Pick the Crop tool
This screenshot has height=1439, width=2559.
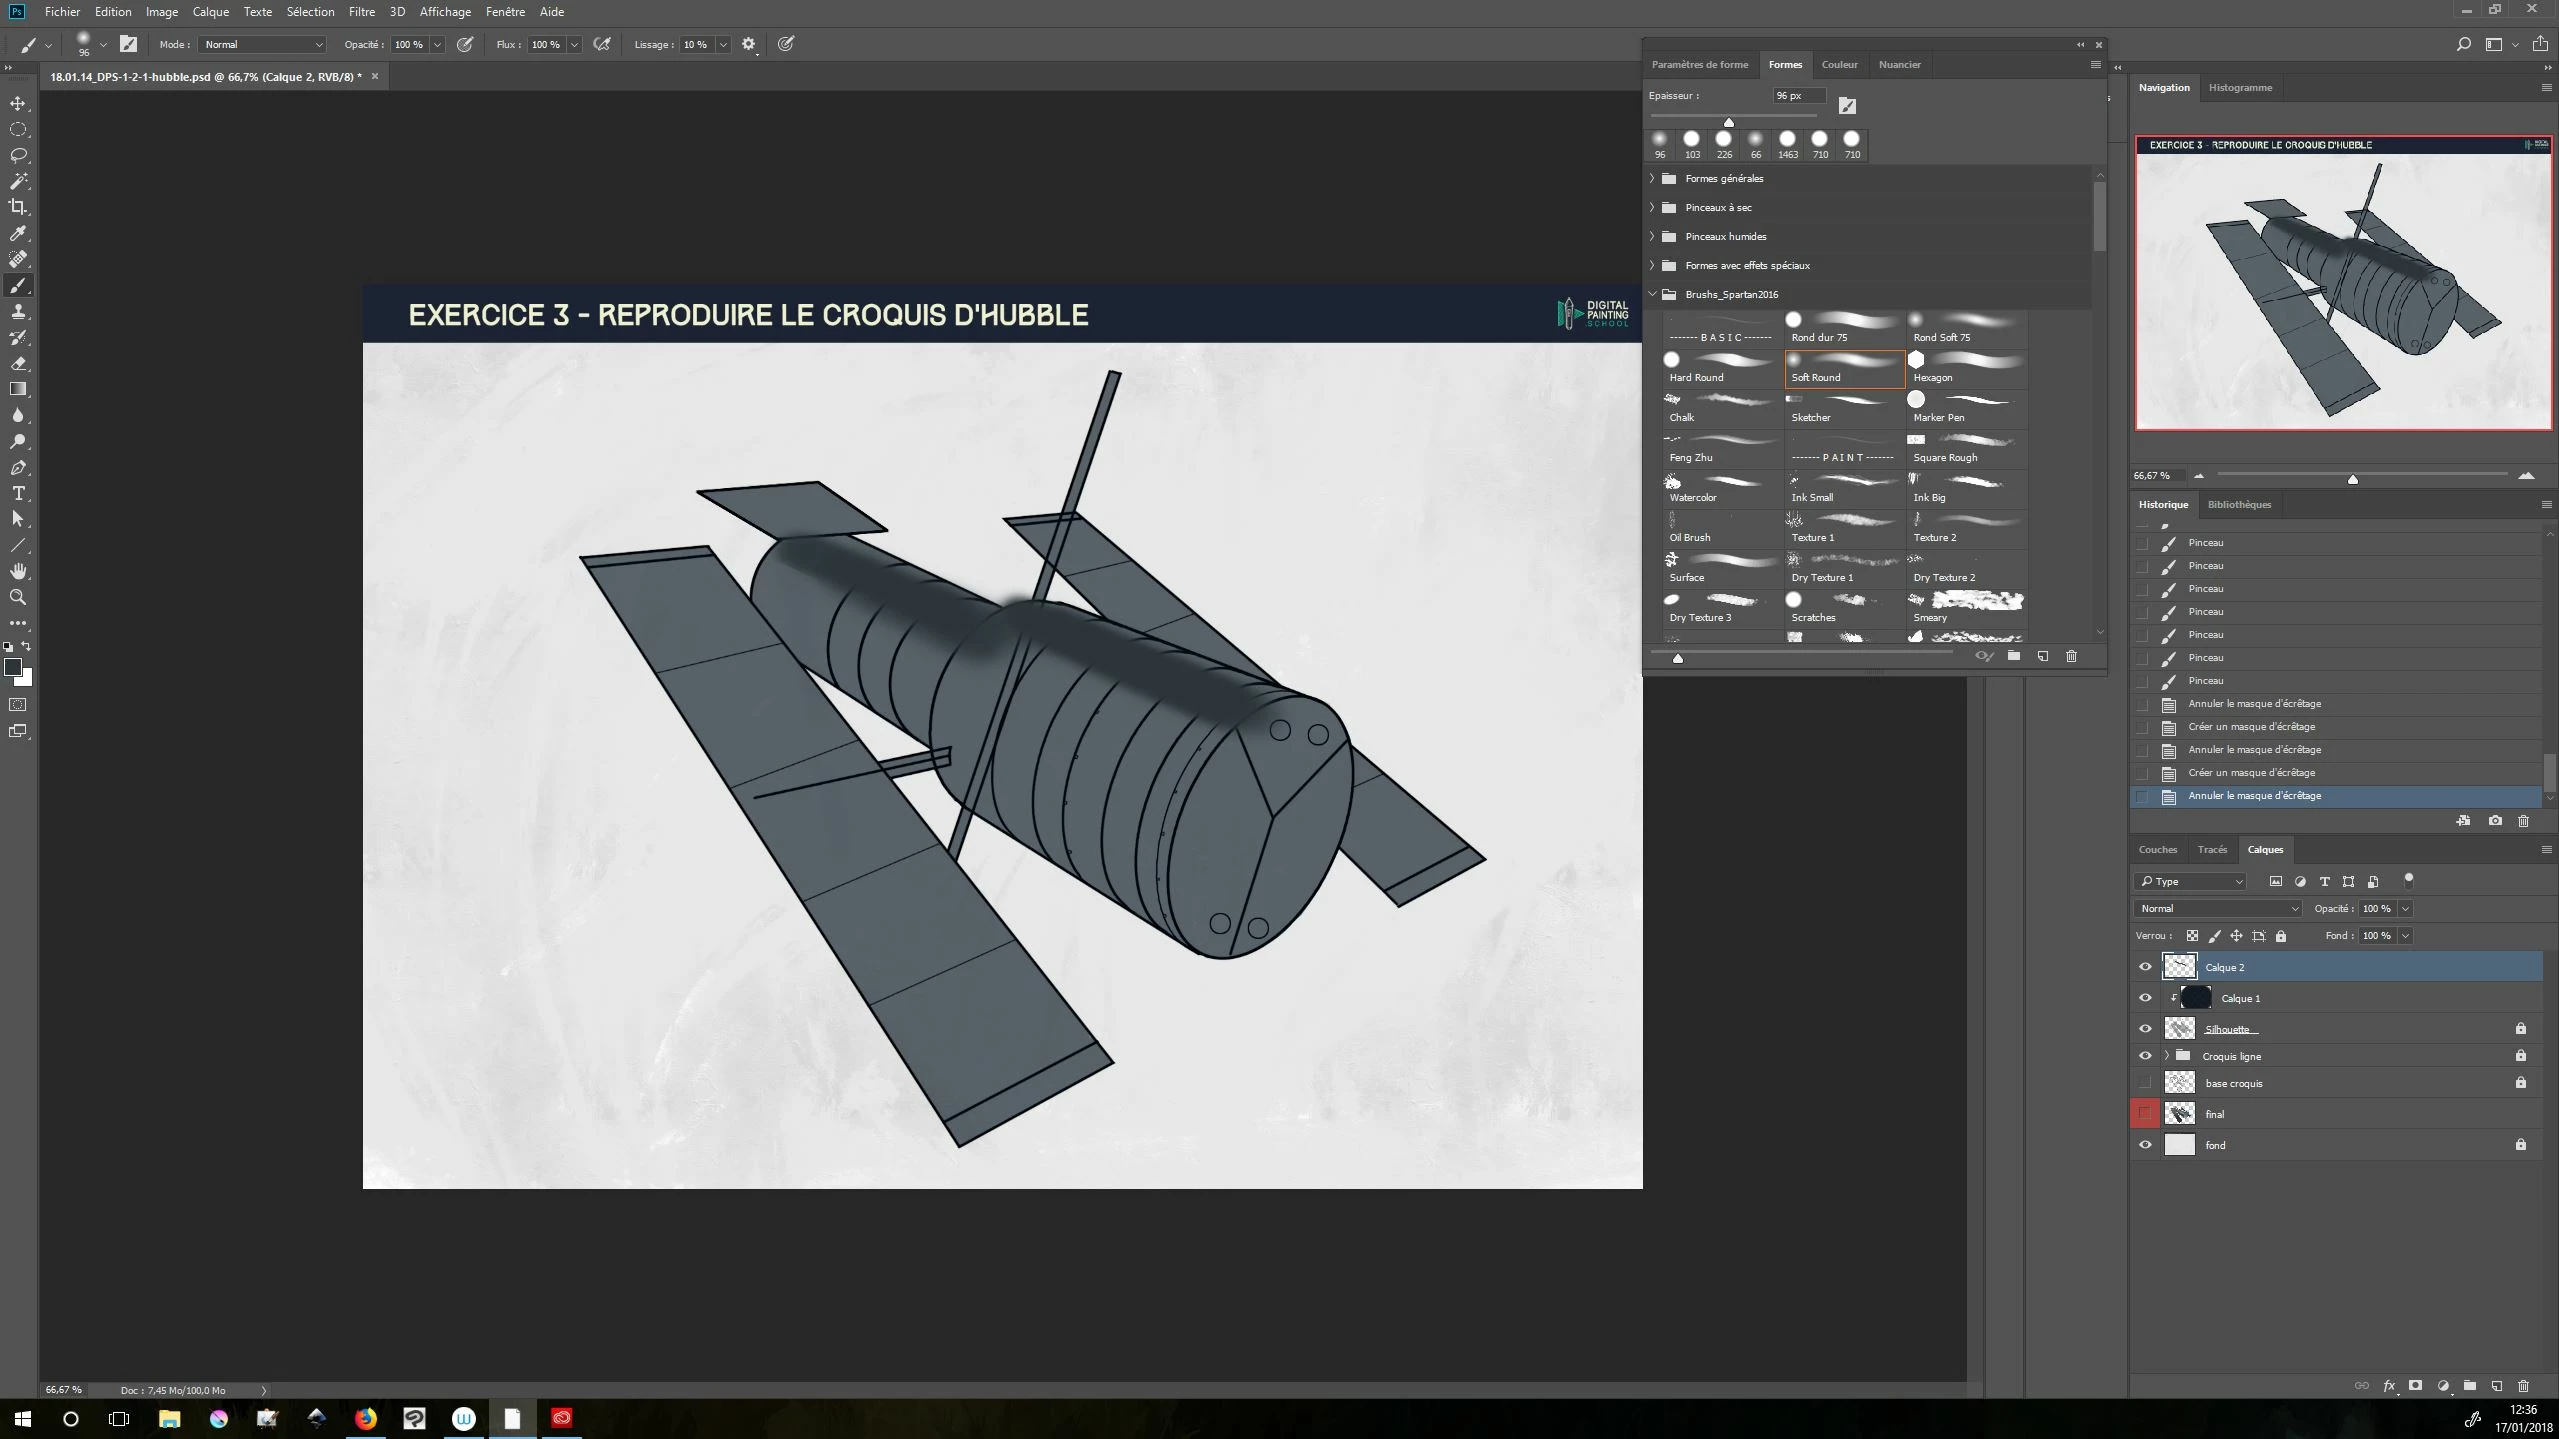pos(18,207)
